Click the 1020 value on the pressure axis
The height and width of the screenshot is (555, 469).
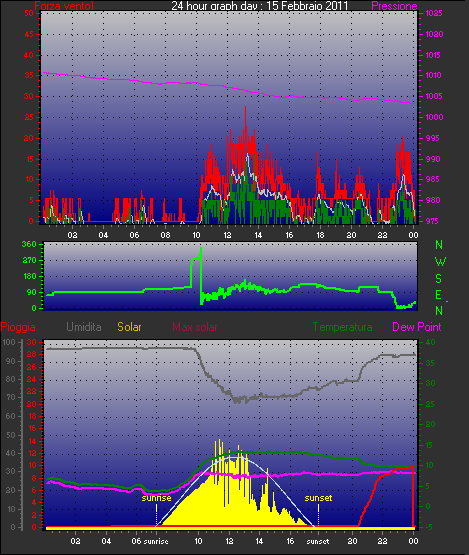point(434,34)
